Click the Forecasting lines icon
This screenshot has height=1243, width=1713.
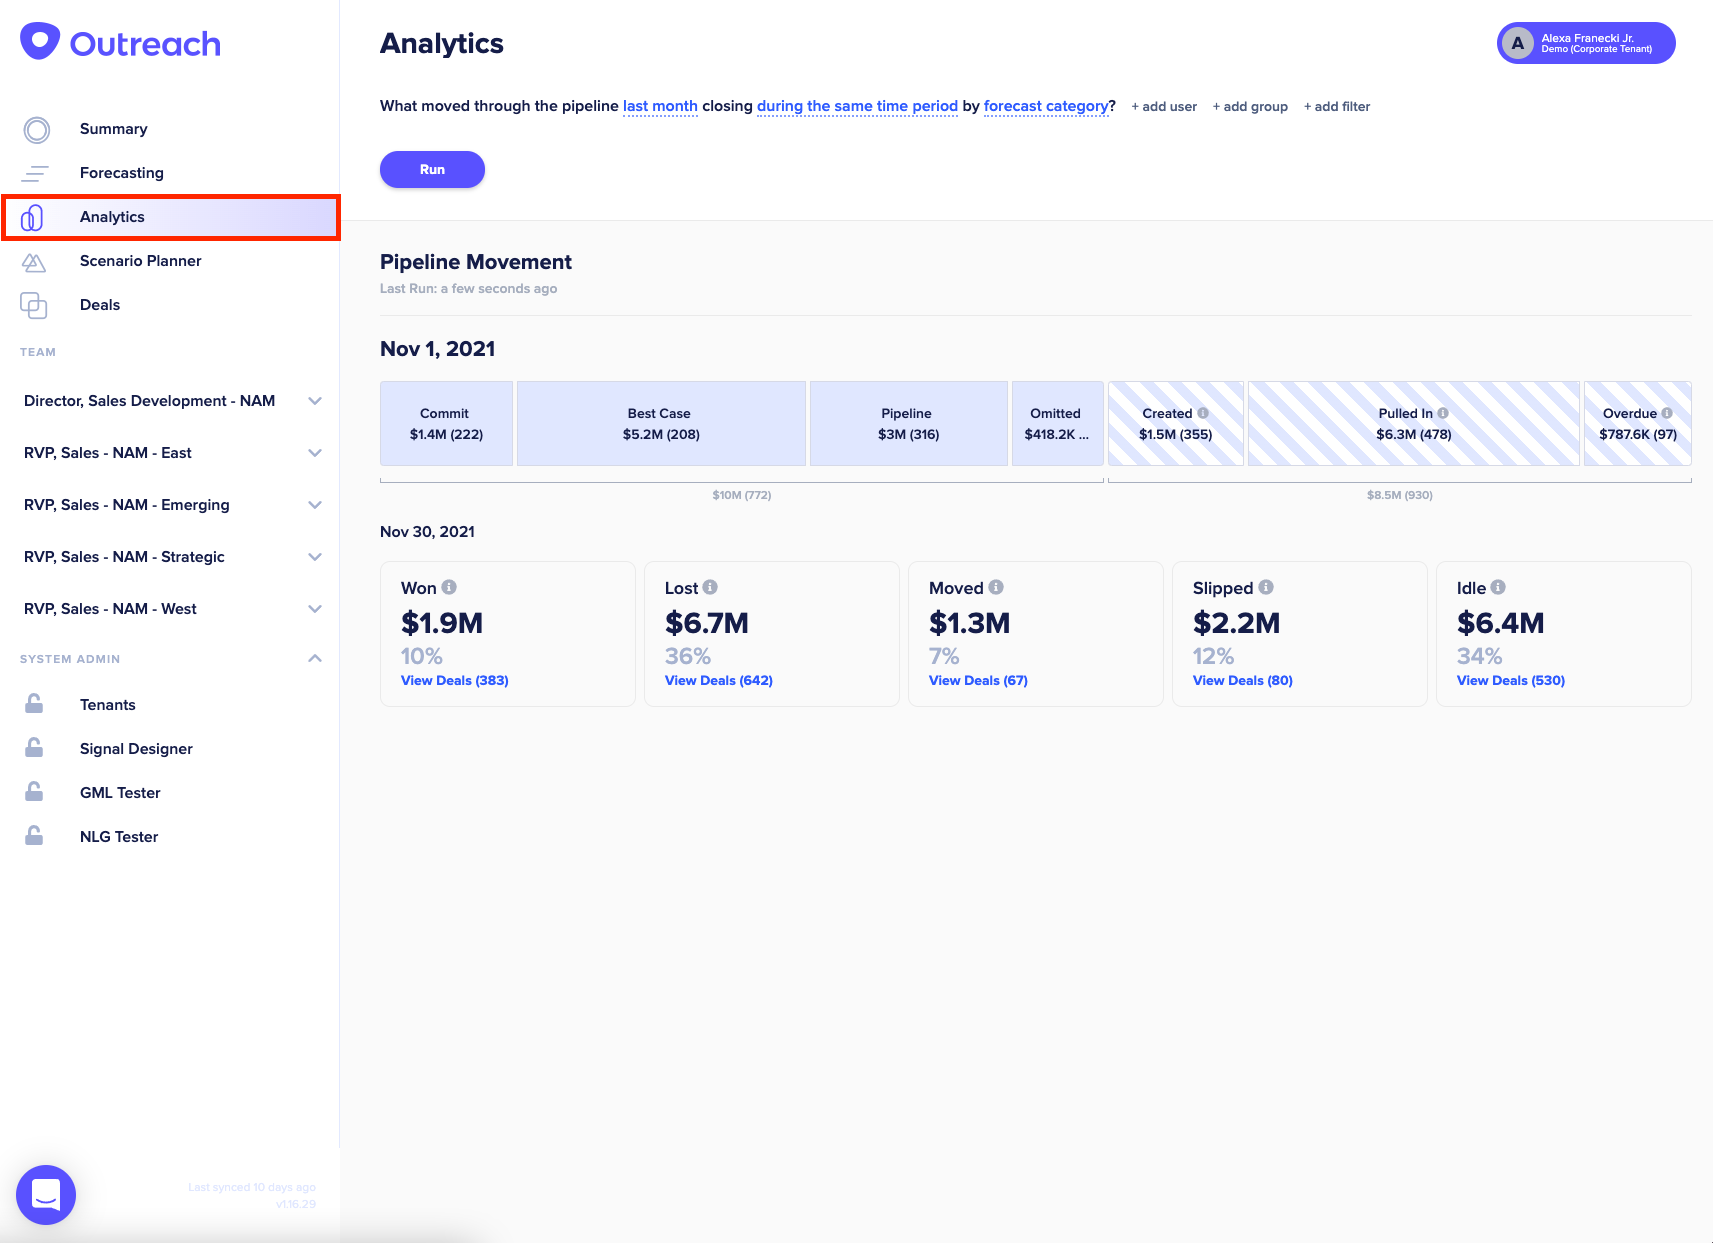pos(35,173)
